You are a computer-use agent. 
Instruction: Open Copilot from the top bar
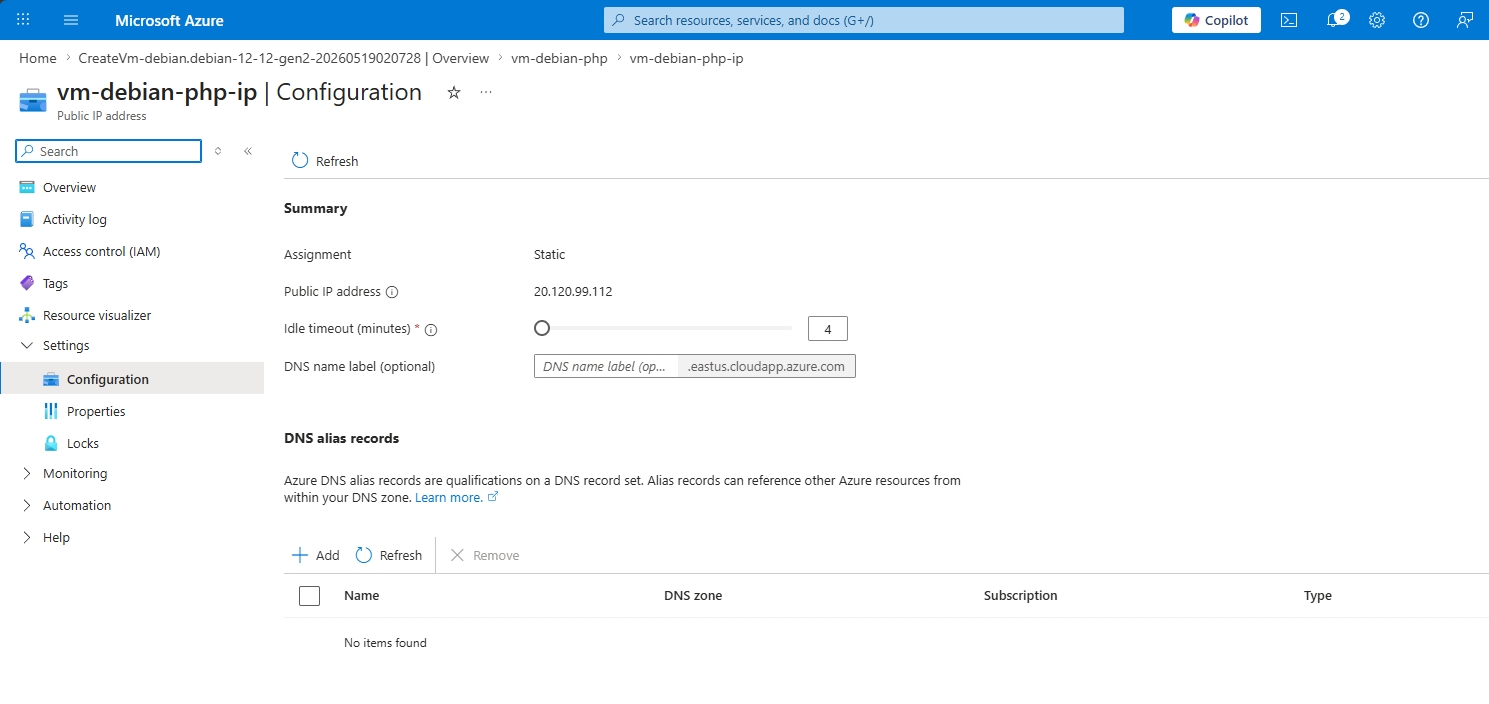1216,20
